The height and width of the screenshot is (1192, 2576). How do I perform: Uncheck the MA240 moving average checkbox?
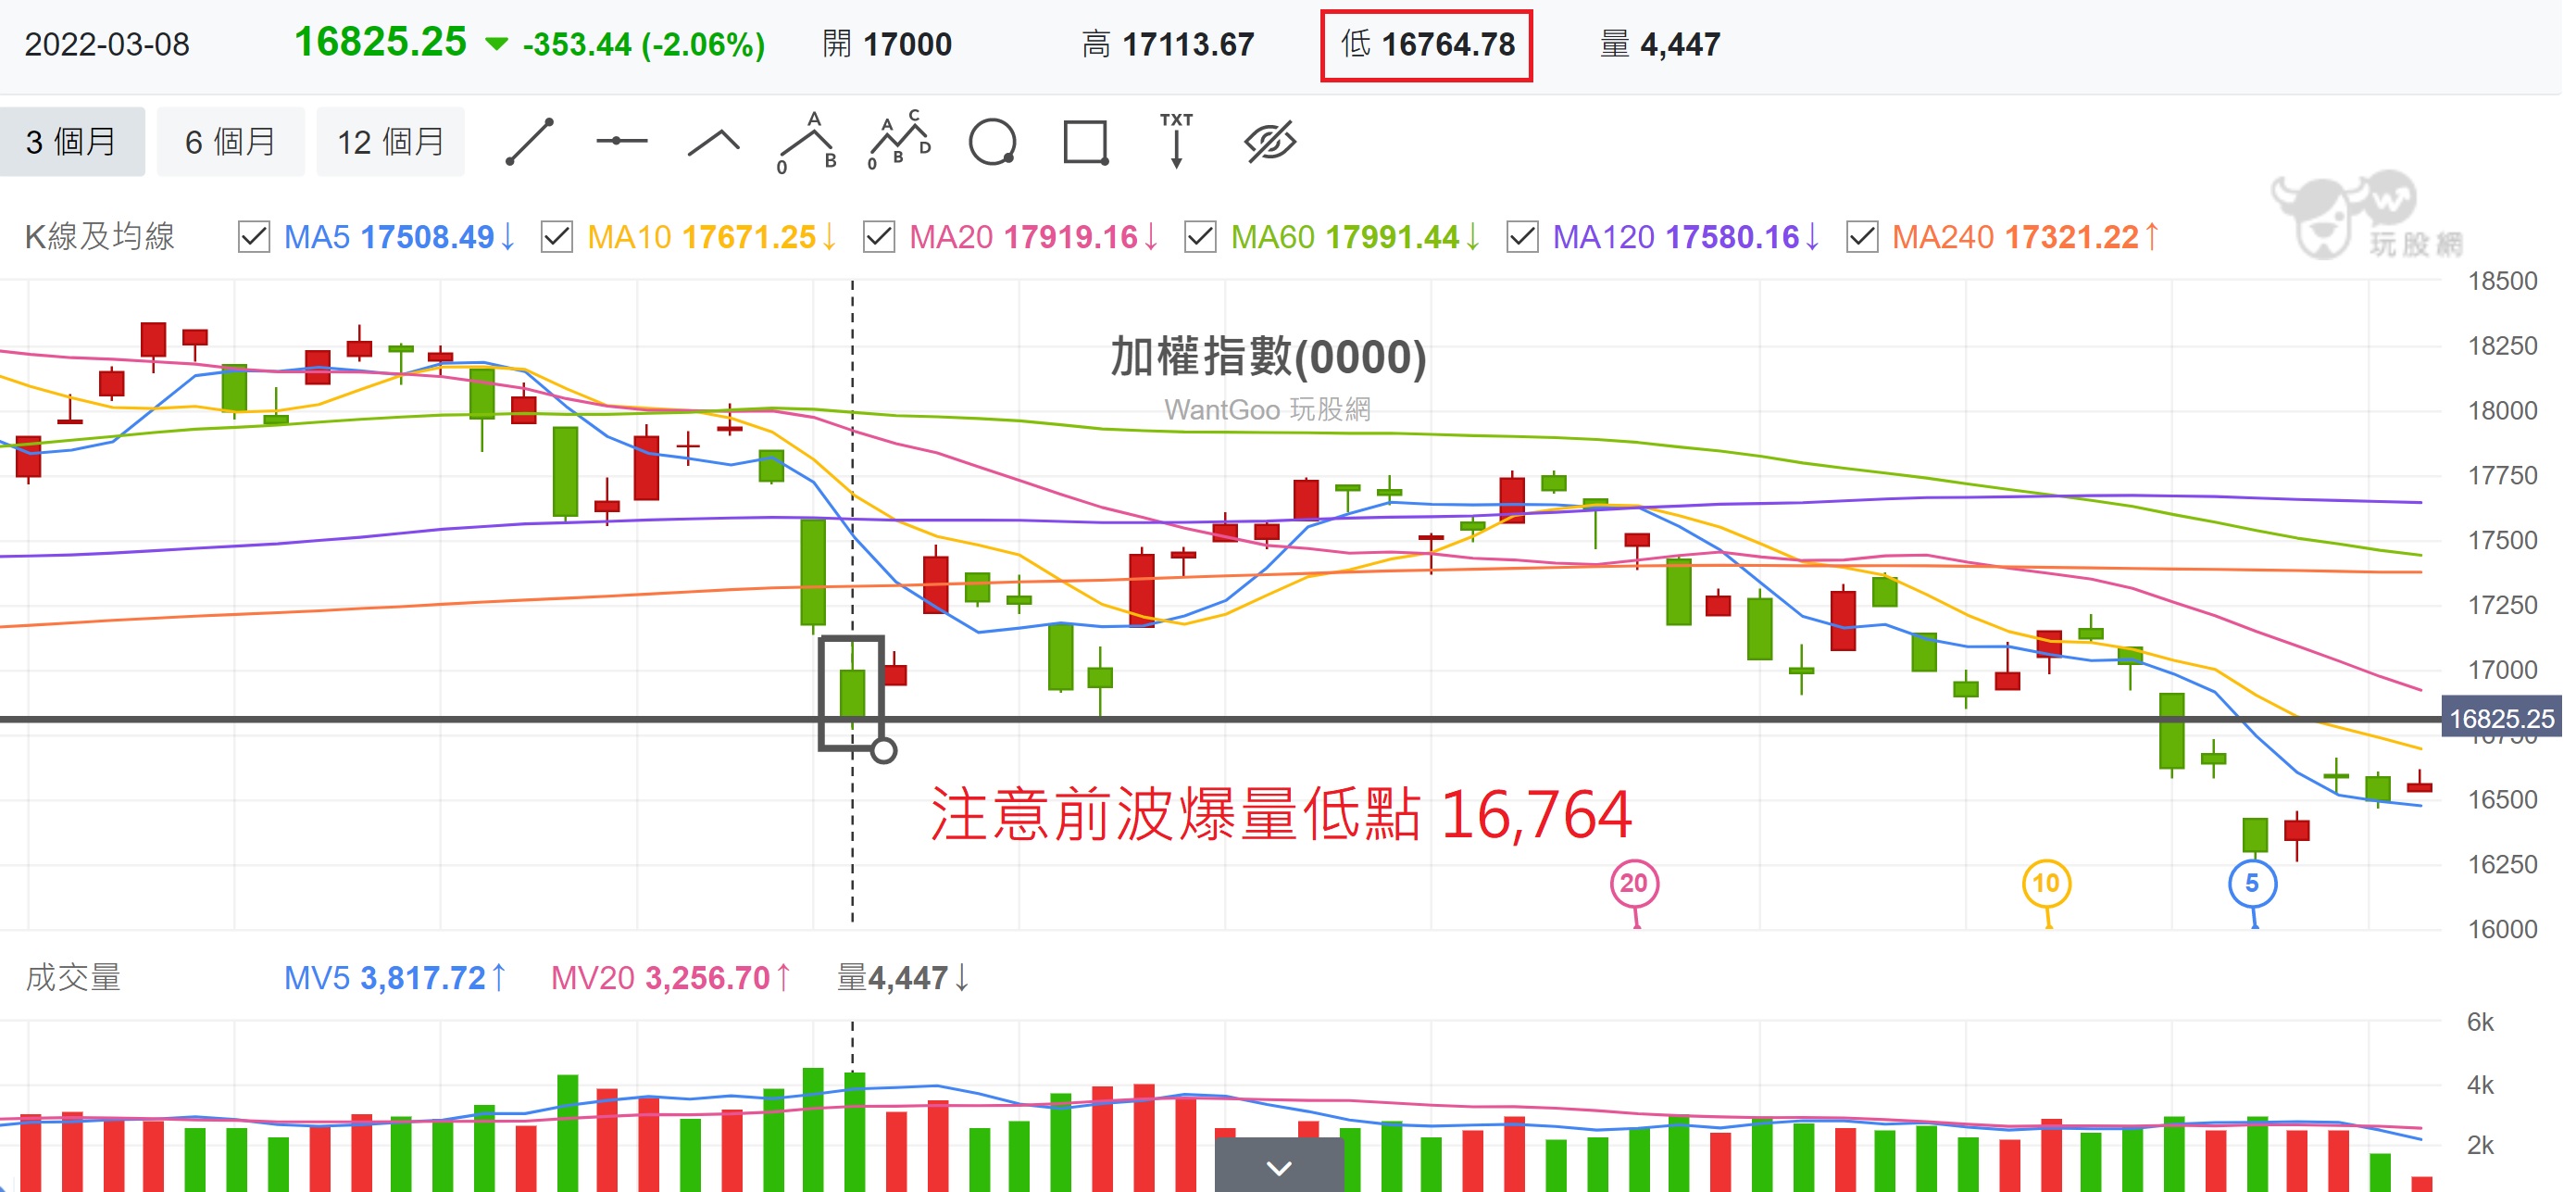point(1862,238)
